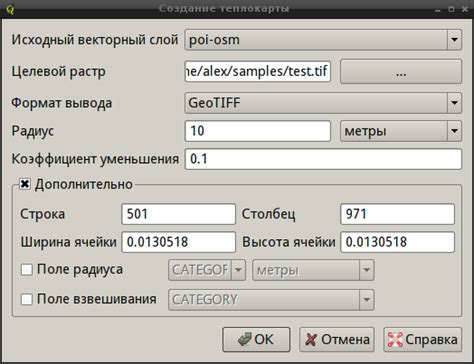Screen dimensions: 474x364
Task: Click the Отмена cancel button
Action: click(337, 340)
